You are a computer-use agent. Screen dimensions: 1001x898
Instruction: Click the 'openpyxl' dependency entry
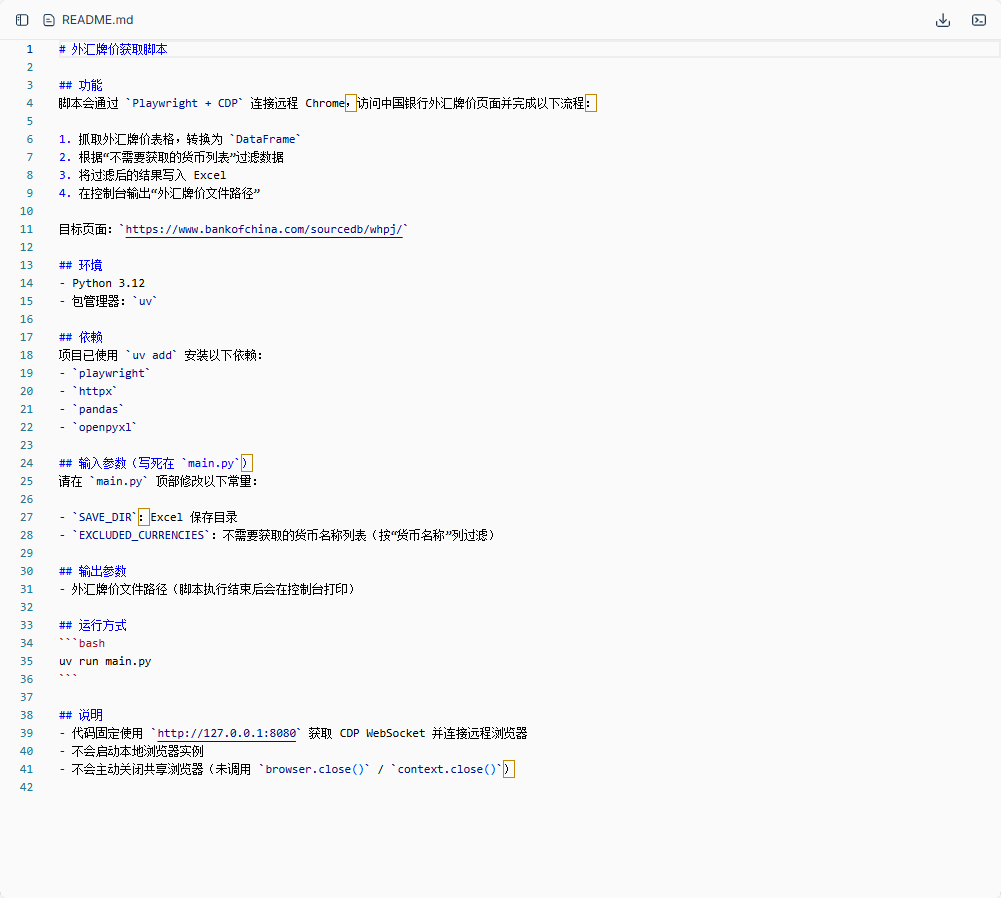105,427
